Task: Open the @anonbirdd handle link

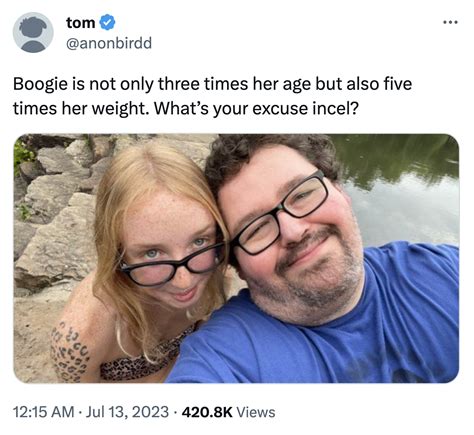Action: pos(109,43)
